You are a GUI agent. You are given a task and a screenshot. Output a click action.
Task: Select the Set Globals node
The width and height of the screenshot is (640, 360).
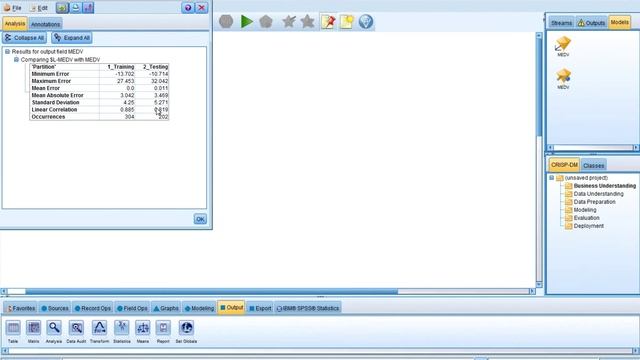(186, 331)
